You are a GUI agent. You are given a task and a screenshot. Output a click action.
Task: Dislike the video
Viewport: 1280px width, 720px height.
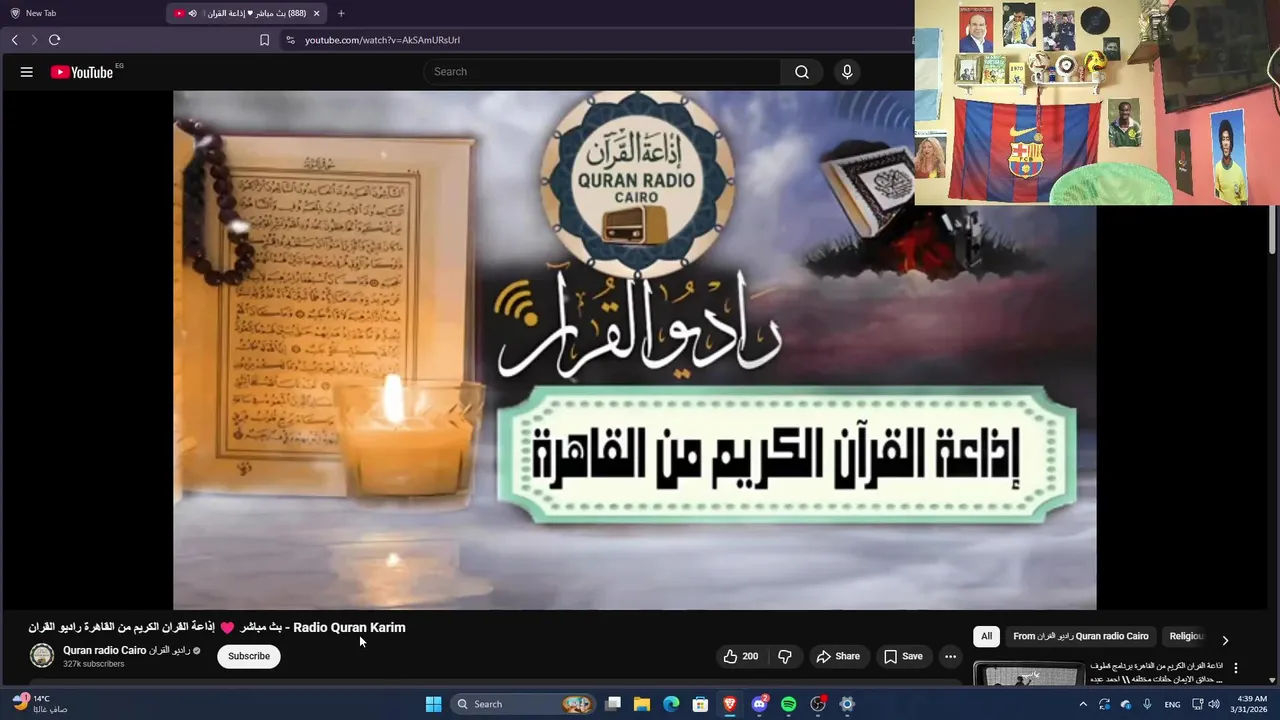tap(785, 656)
